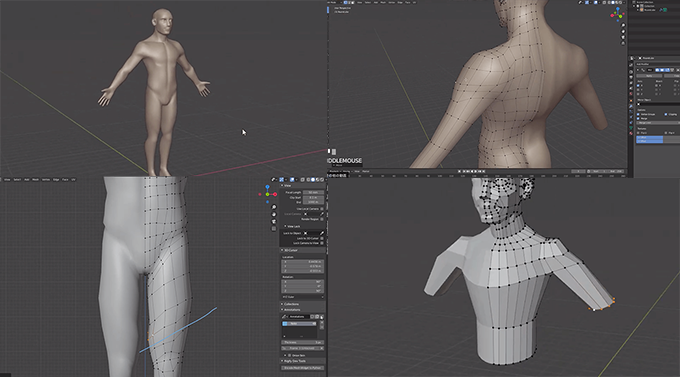Toggle the Mirror modifier Axis Y checkbox
This screenshot has width=680, height=377.
coord(638,90)
